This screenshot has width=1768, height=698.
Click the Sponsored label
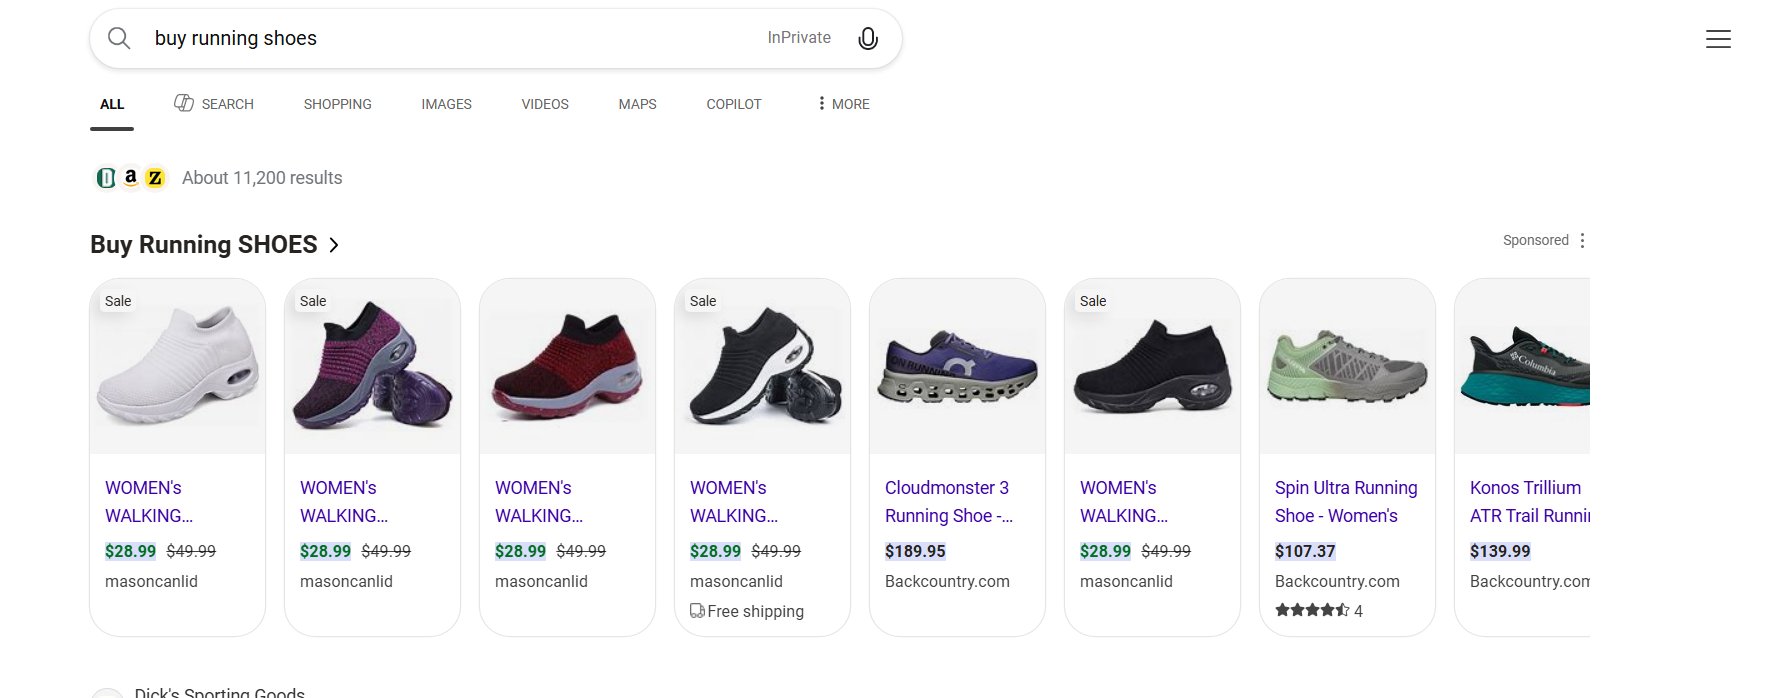tap(1536, 240)
